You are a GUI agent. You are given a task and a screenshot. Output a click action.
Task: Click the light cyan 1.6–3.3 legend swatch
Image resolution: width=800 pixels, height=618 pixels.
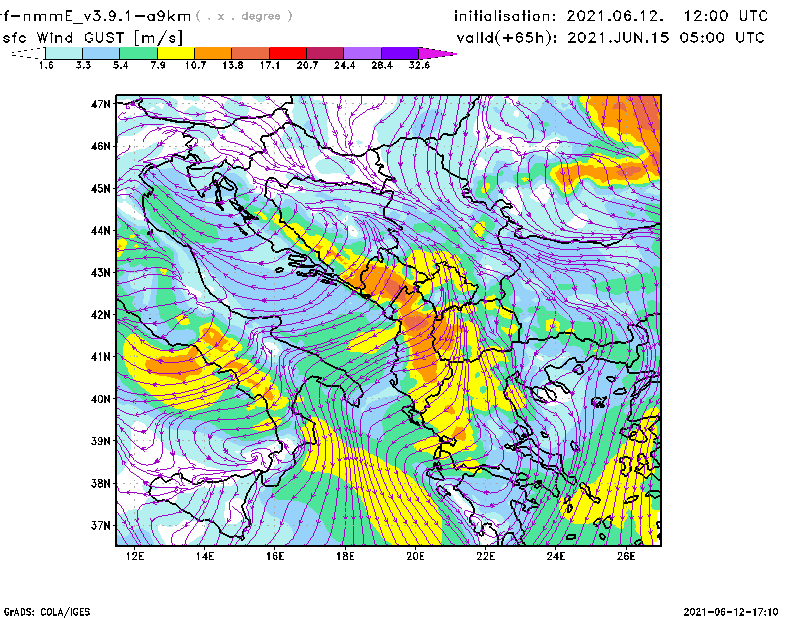[x=64, y=53]
